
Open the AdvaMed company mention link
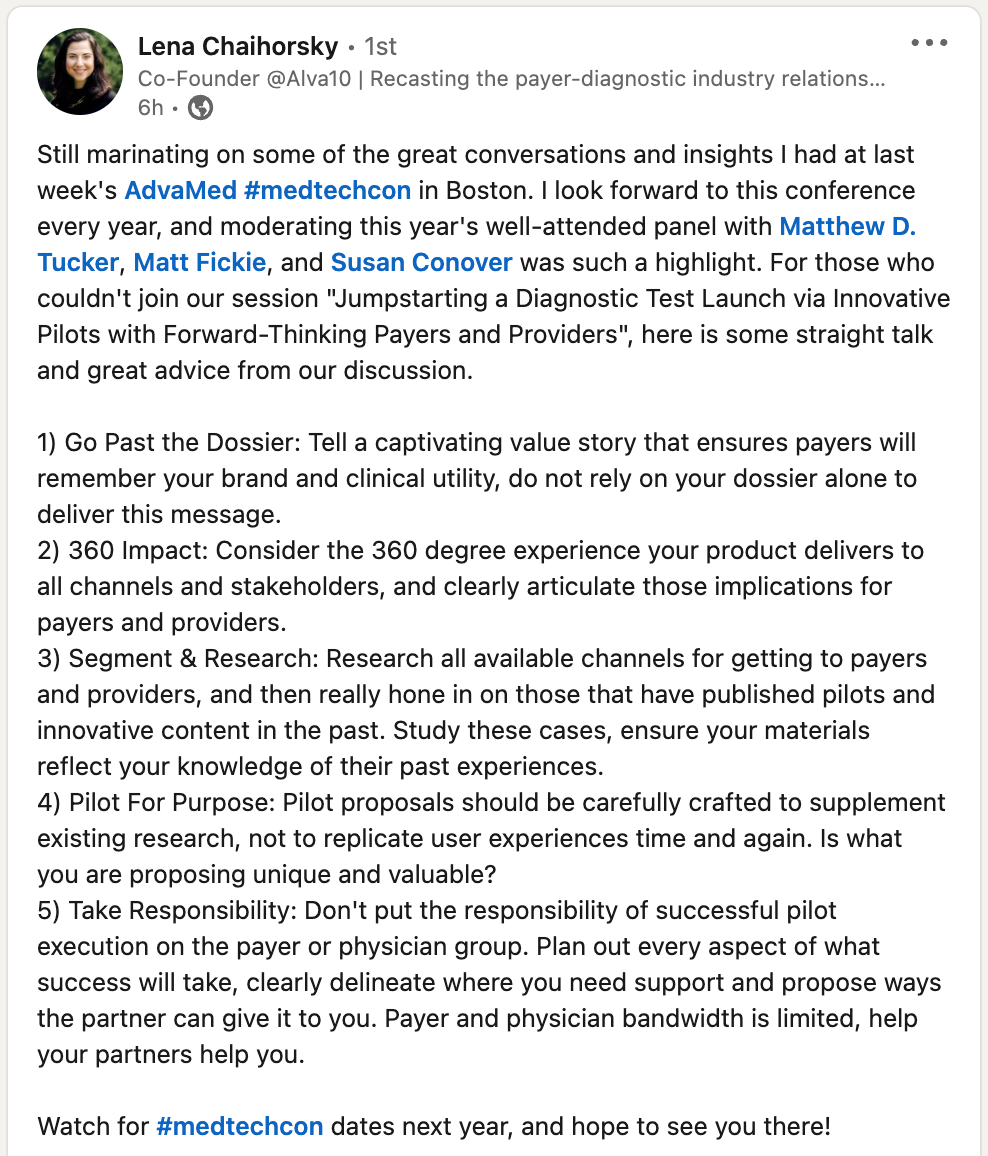click(x=181, y=190)
